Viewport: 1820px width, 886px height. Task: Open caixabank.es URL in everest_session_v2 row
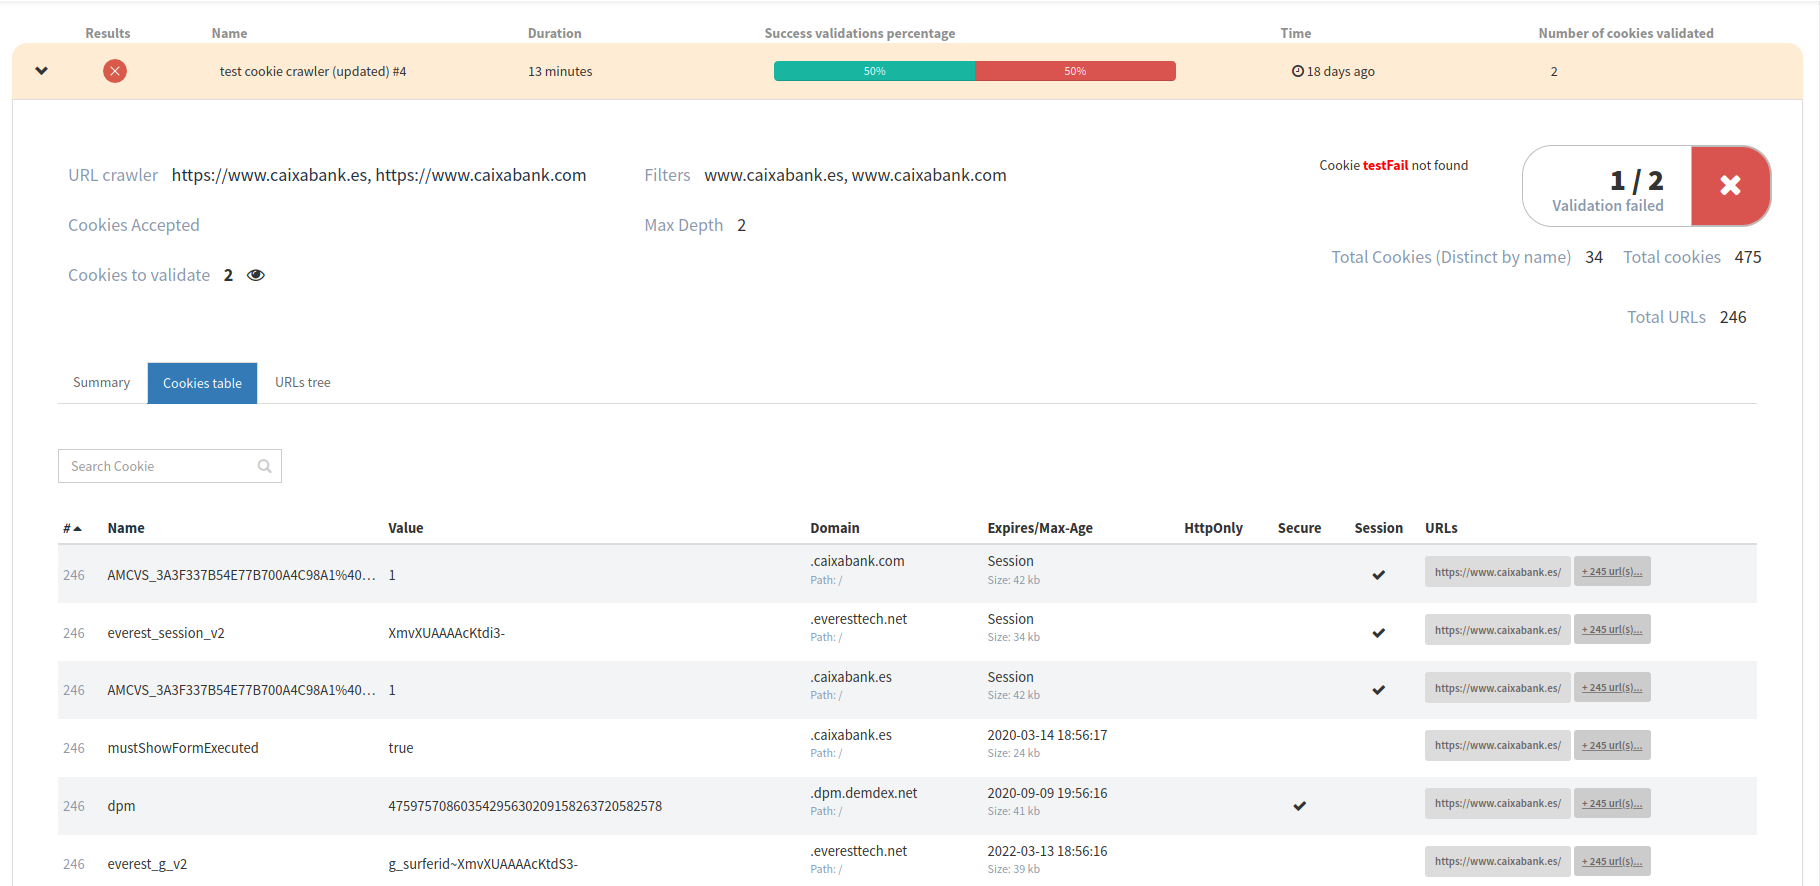(1498, 630)
